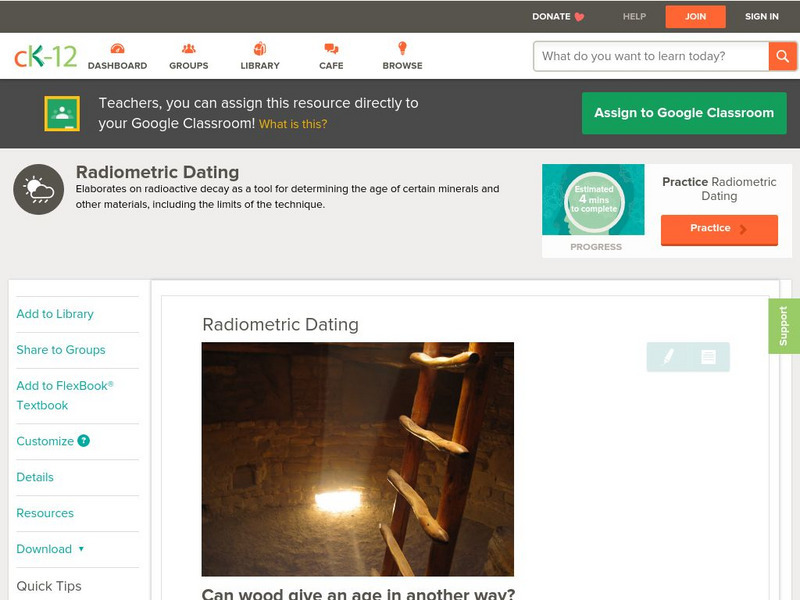Open the Details link
This screenshot has width=800, height=600.
pos(35,477)
